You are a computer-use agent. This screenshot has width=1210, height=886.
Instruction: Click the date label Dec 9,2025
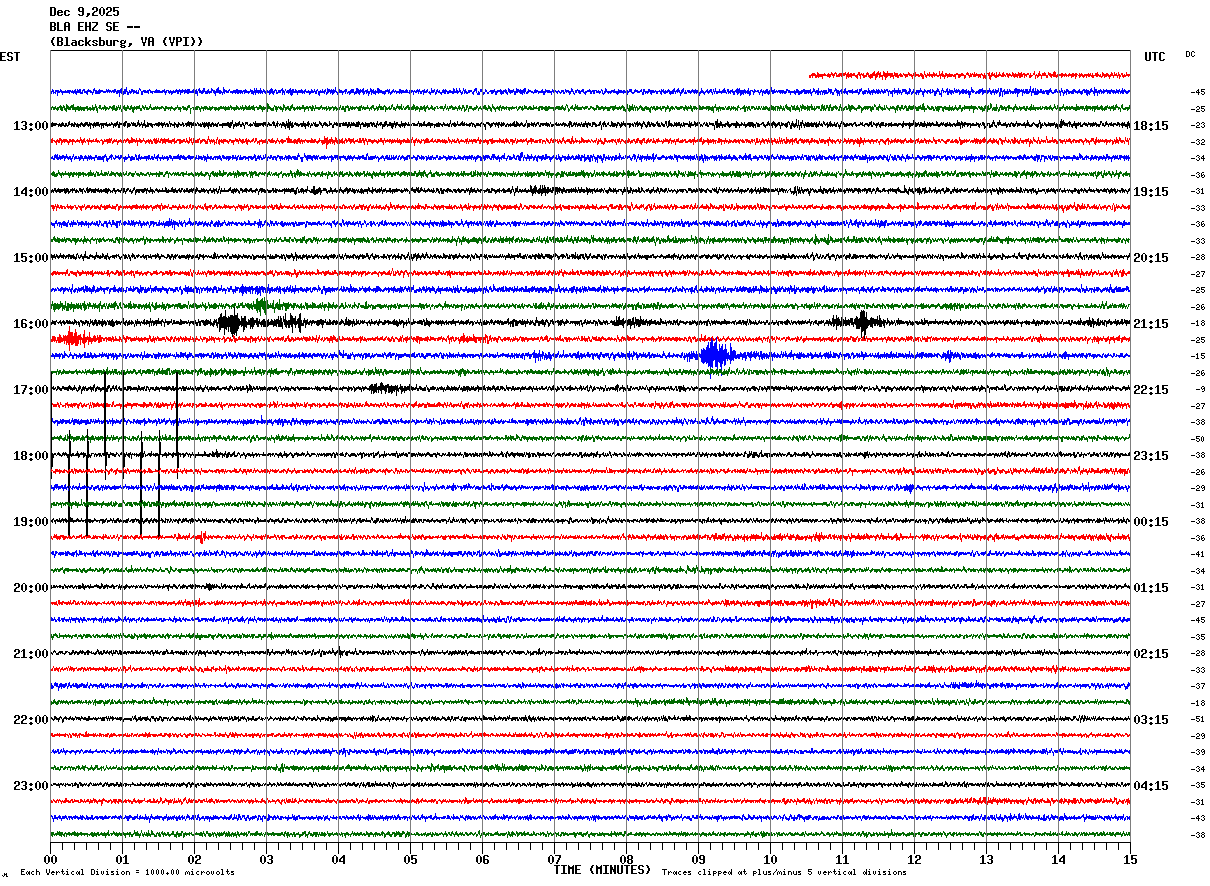(84, 12)
